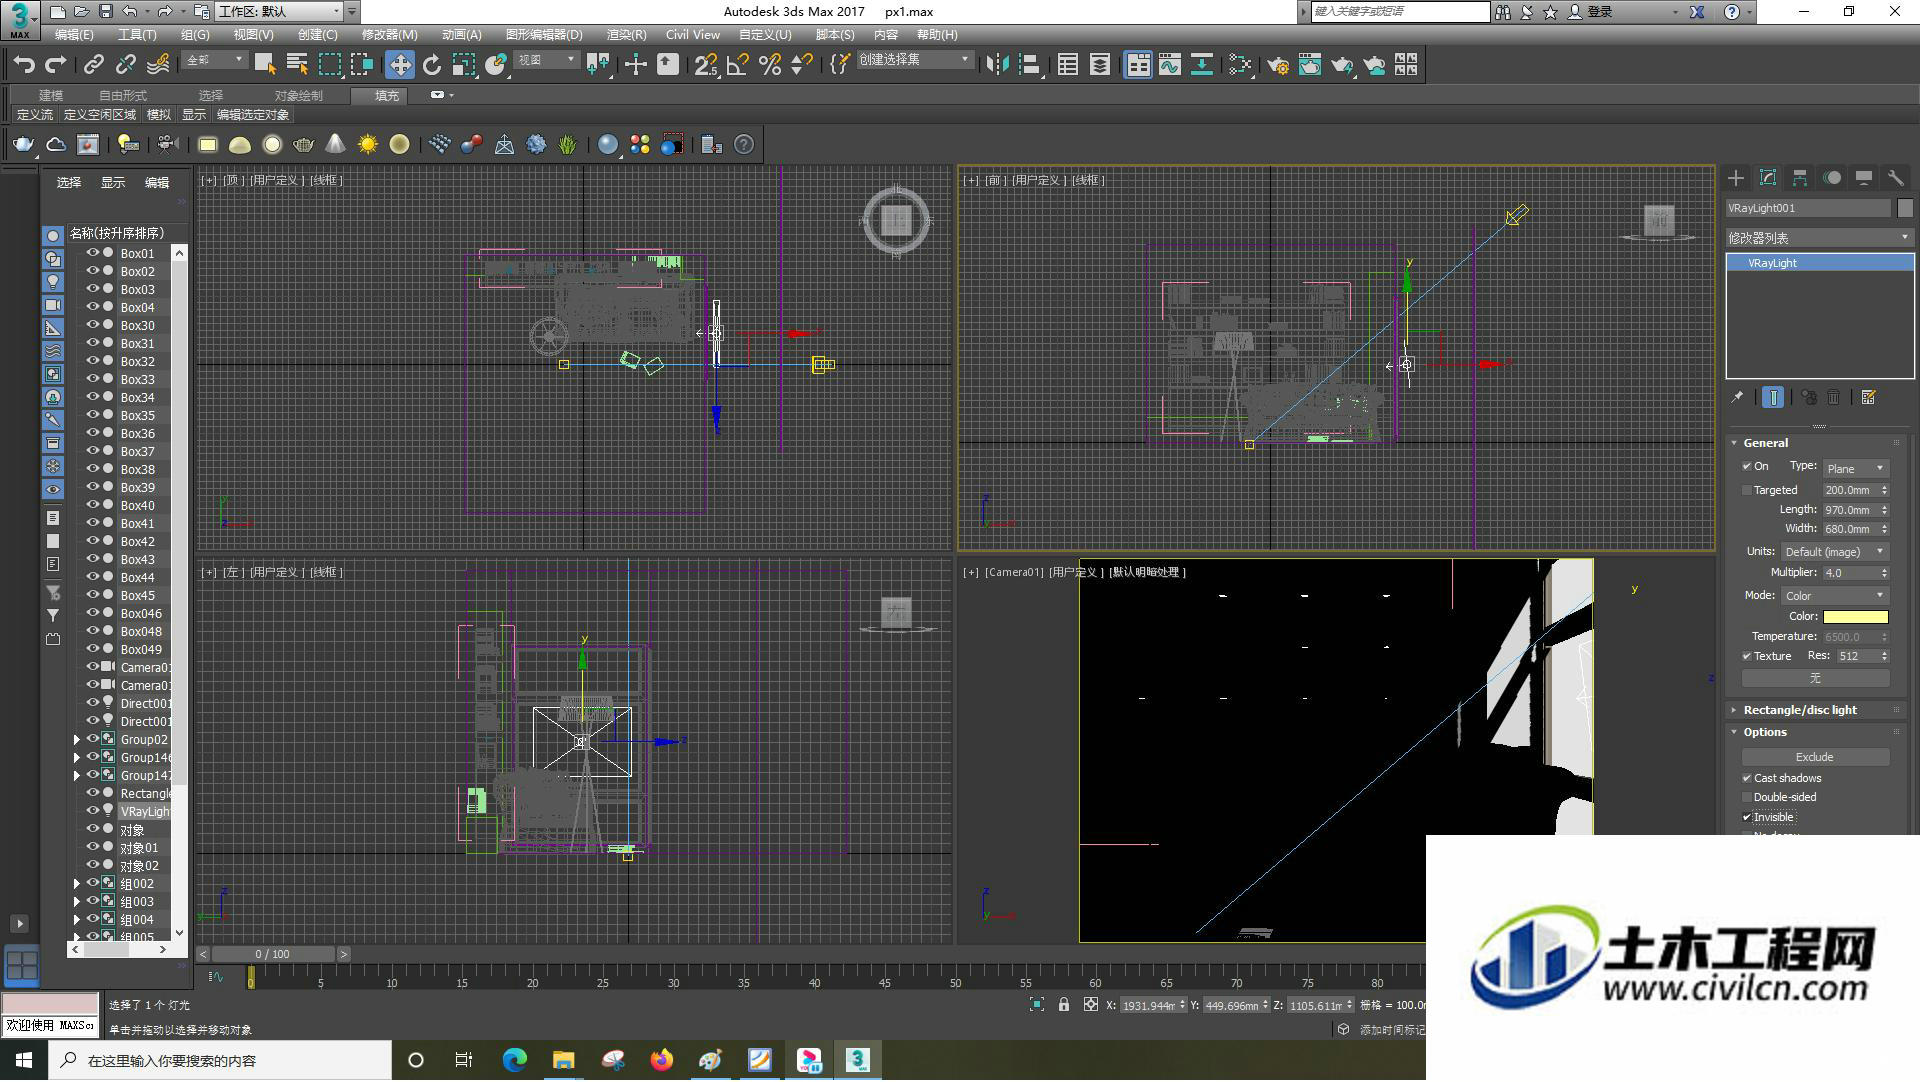Click the sun light icon in ribbon
This screenshot has width=1920, height=1082.
(368, 145)
